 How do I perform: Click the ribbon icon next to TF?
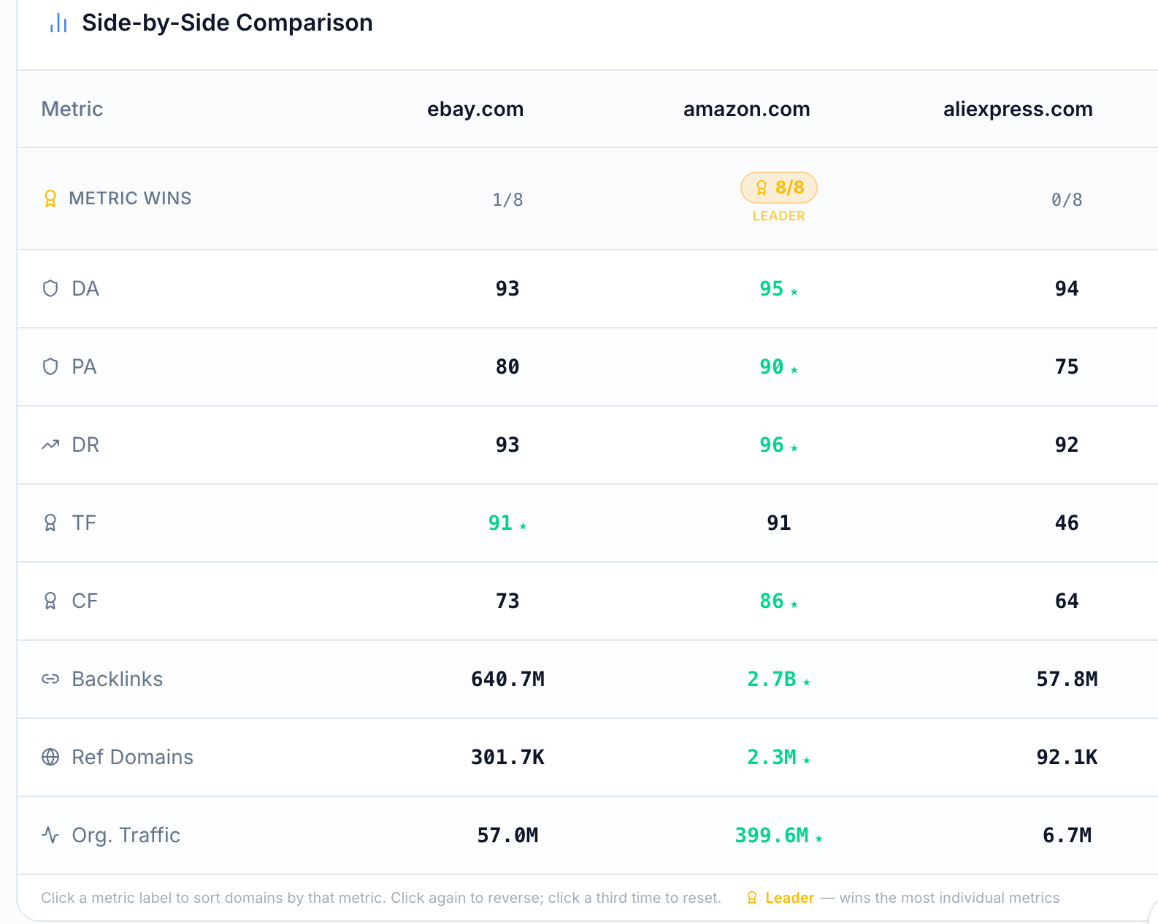coord(50,523)
